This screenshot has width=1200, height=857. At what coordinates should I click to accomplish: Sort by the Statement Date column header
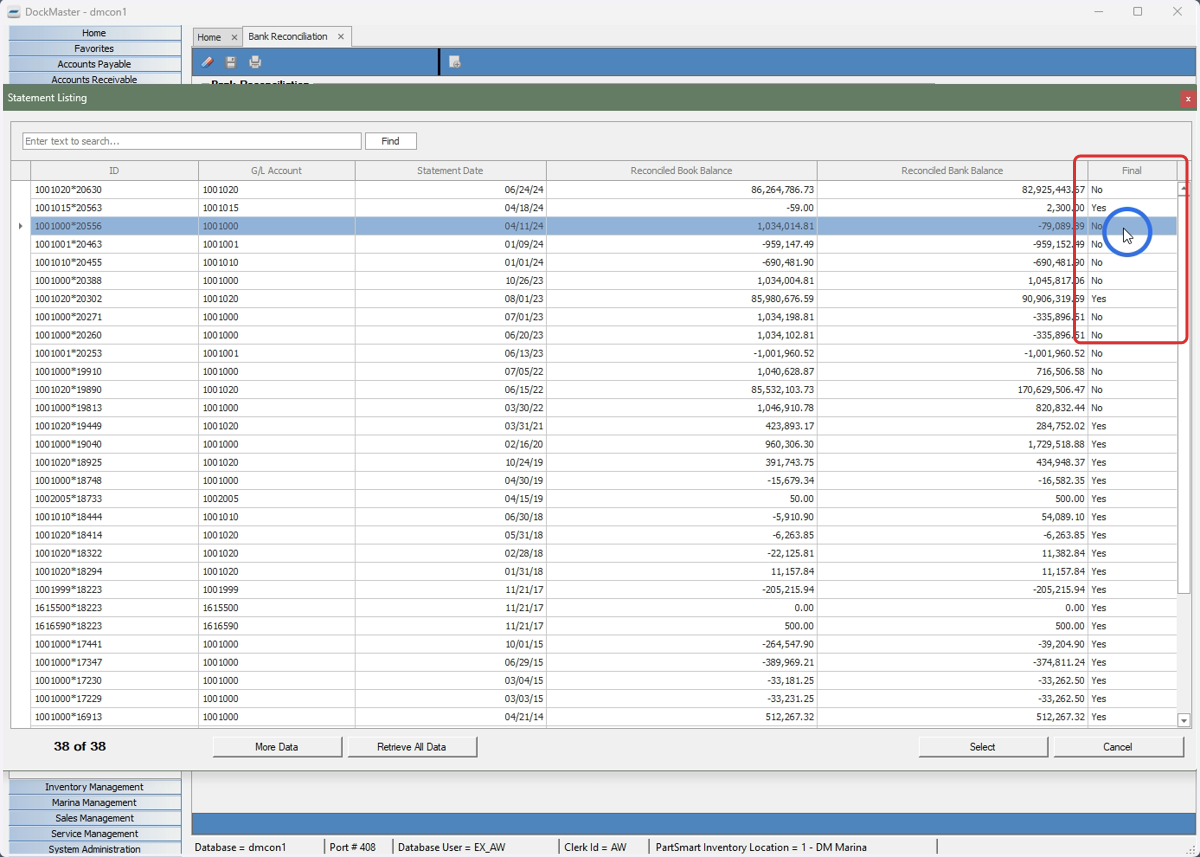[450, 170]
